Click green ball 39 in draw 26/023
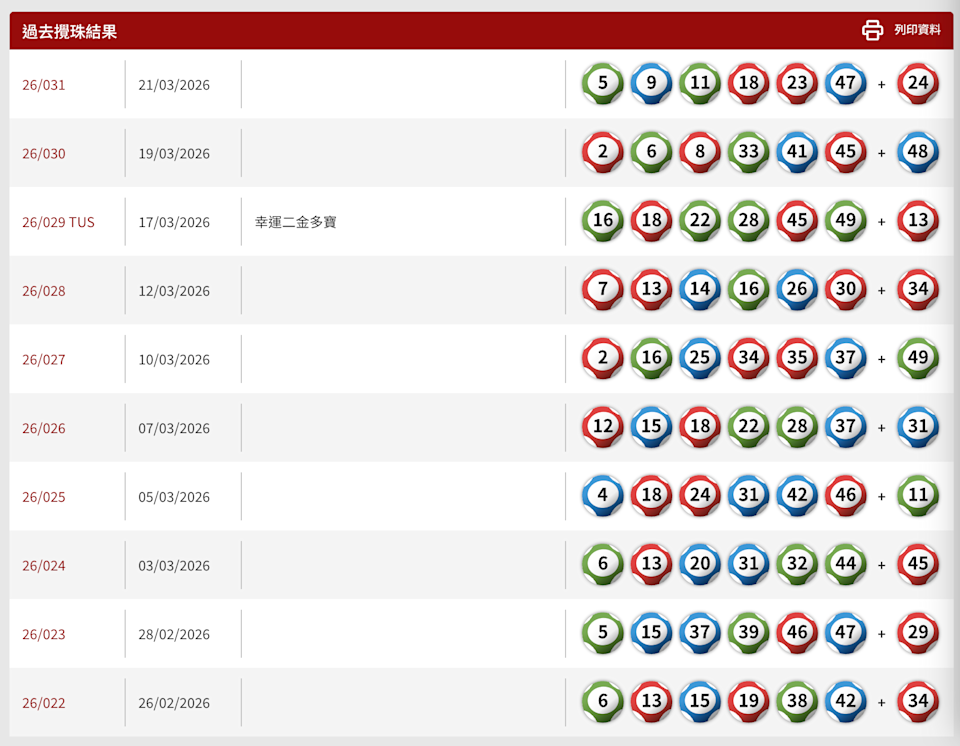Image resolution: width=960 pixels, height=746 pixels. pyautogui.click(x=748, y=633)
